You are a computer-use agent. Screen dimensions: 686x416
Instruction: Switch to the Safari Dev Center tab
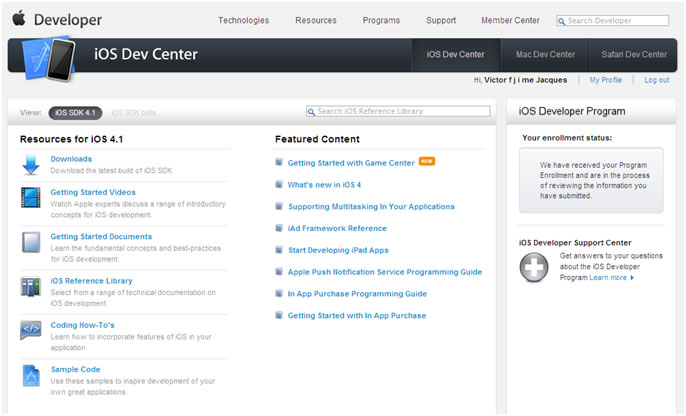tap(634, 54)
